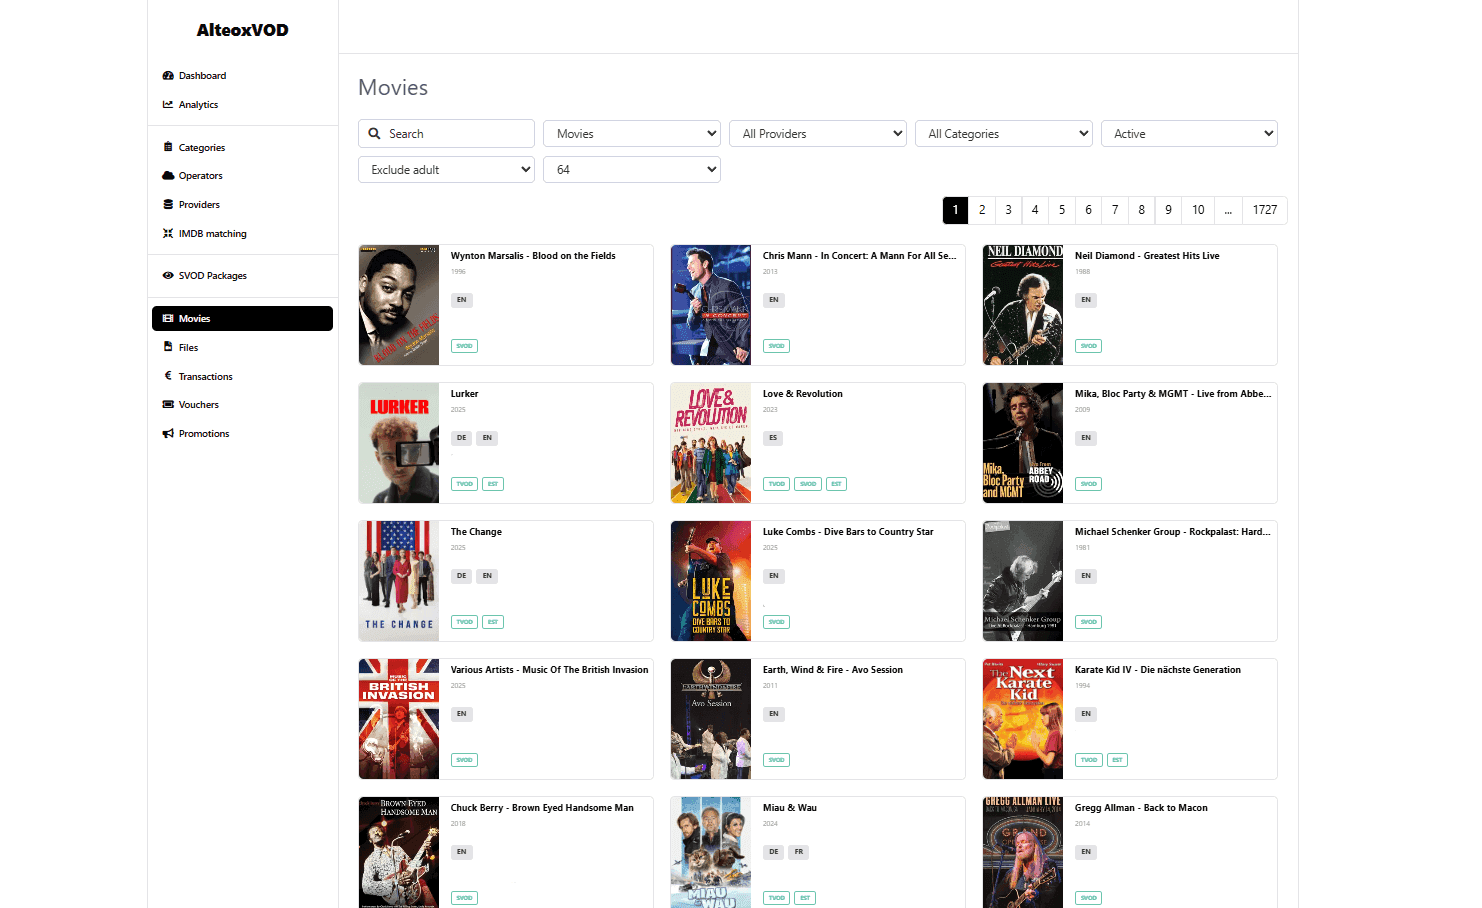1482x908 pixels.
Task: Click the Categories clipboard icon
Action: [168, 148]
